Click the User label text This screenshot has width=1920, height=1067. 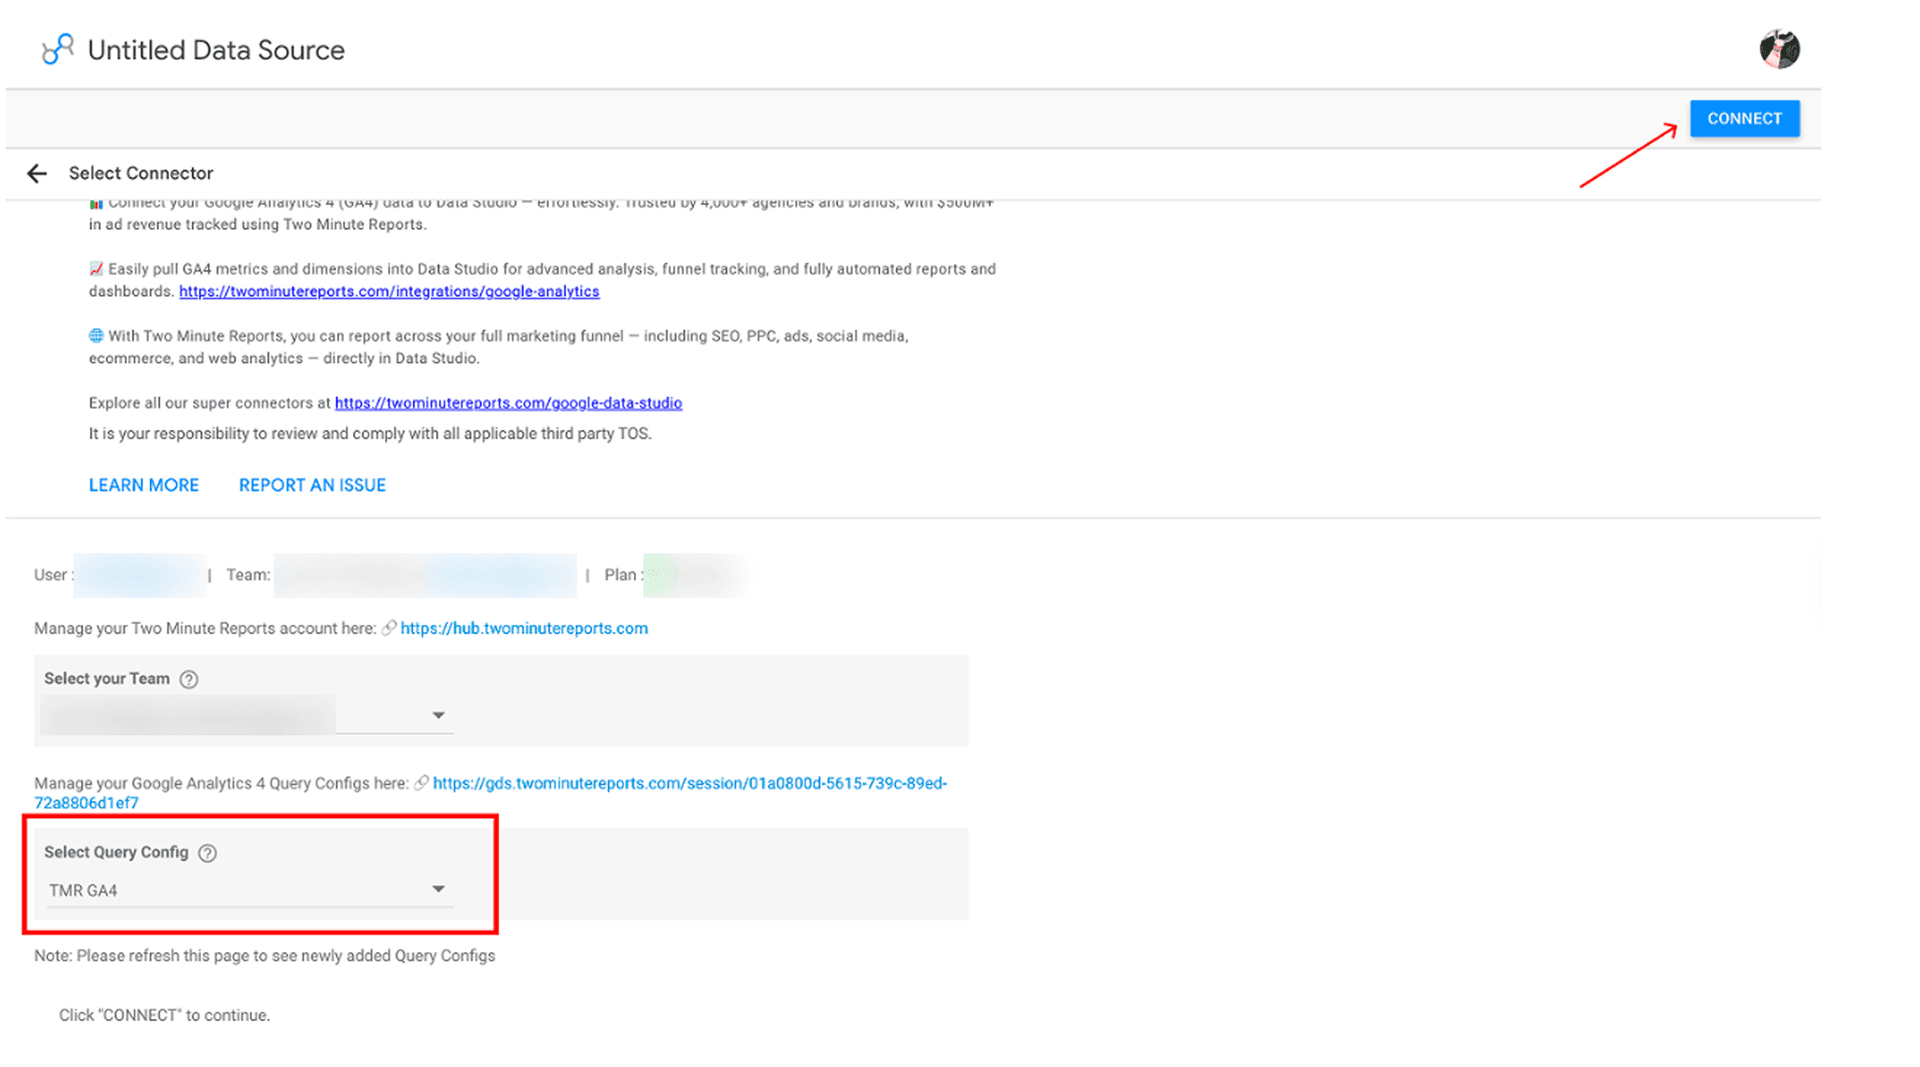[54, 575]
